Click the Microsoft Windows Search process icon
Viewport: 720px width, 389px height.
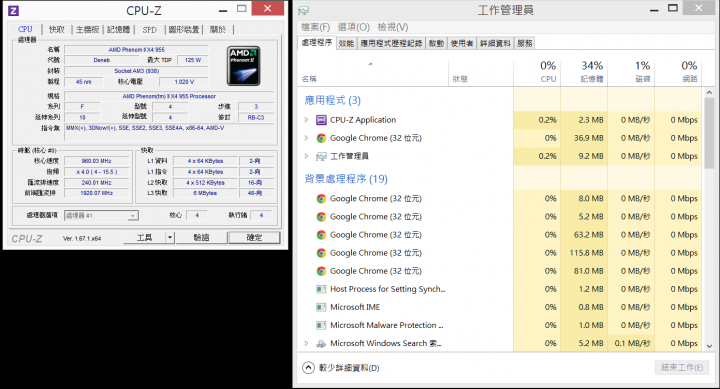[321, 343]
